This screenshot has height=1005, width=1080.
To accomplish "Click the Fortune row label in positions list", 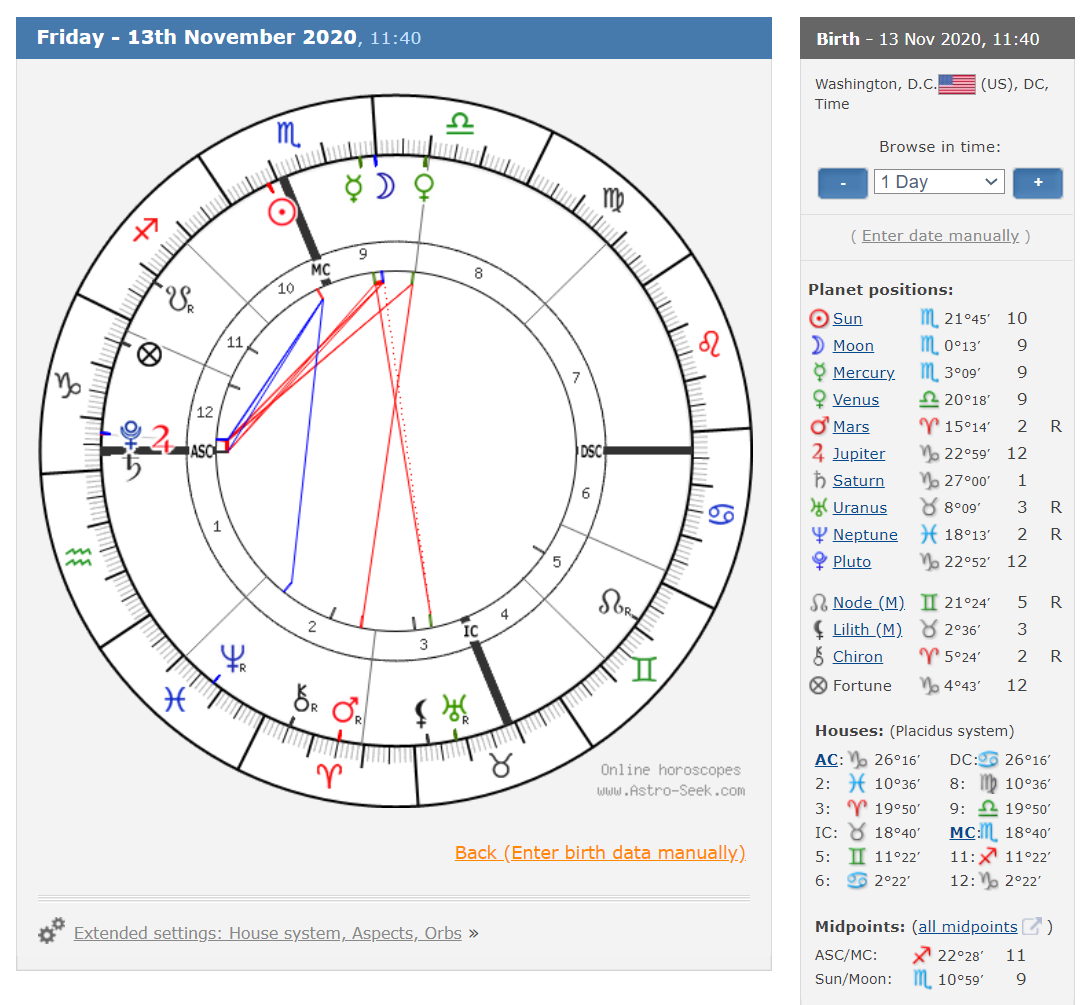I will [x=862, y=685].
